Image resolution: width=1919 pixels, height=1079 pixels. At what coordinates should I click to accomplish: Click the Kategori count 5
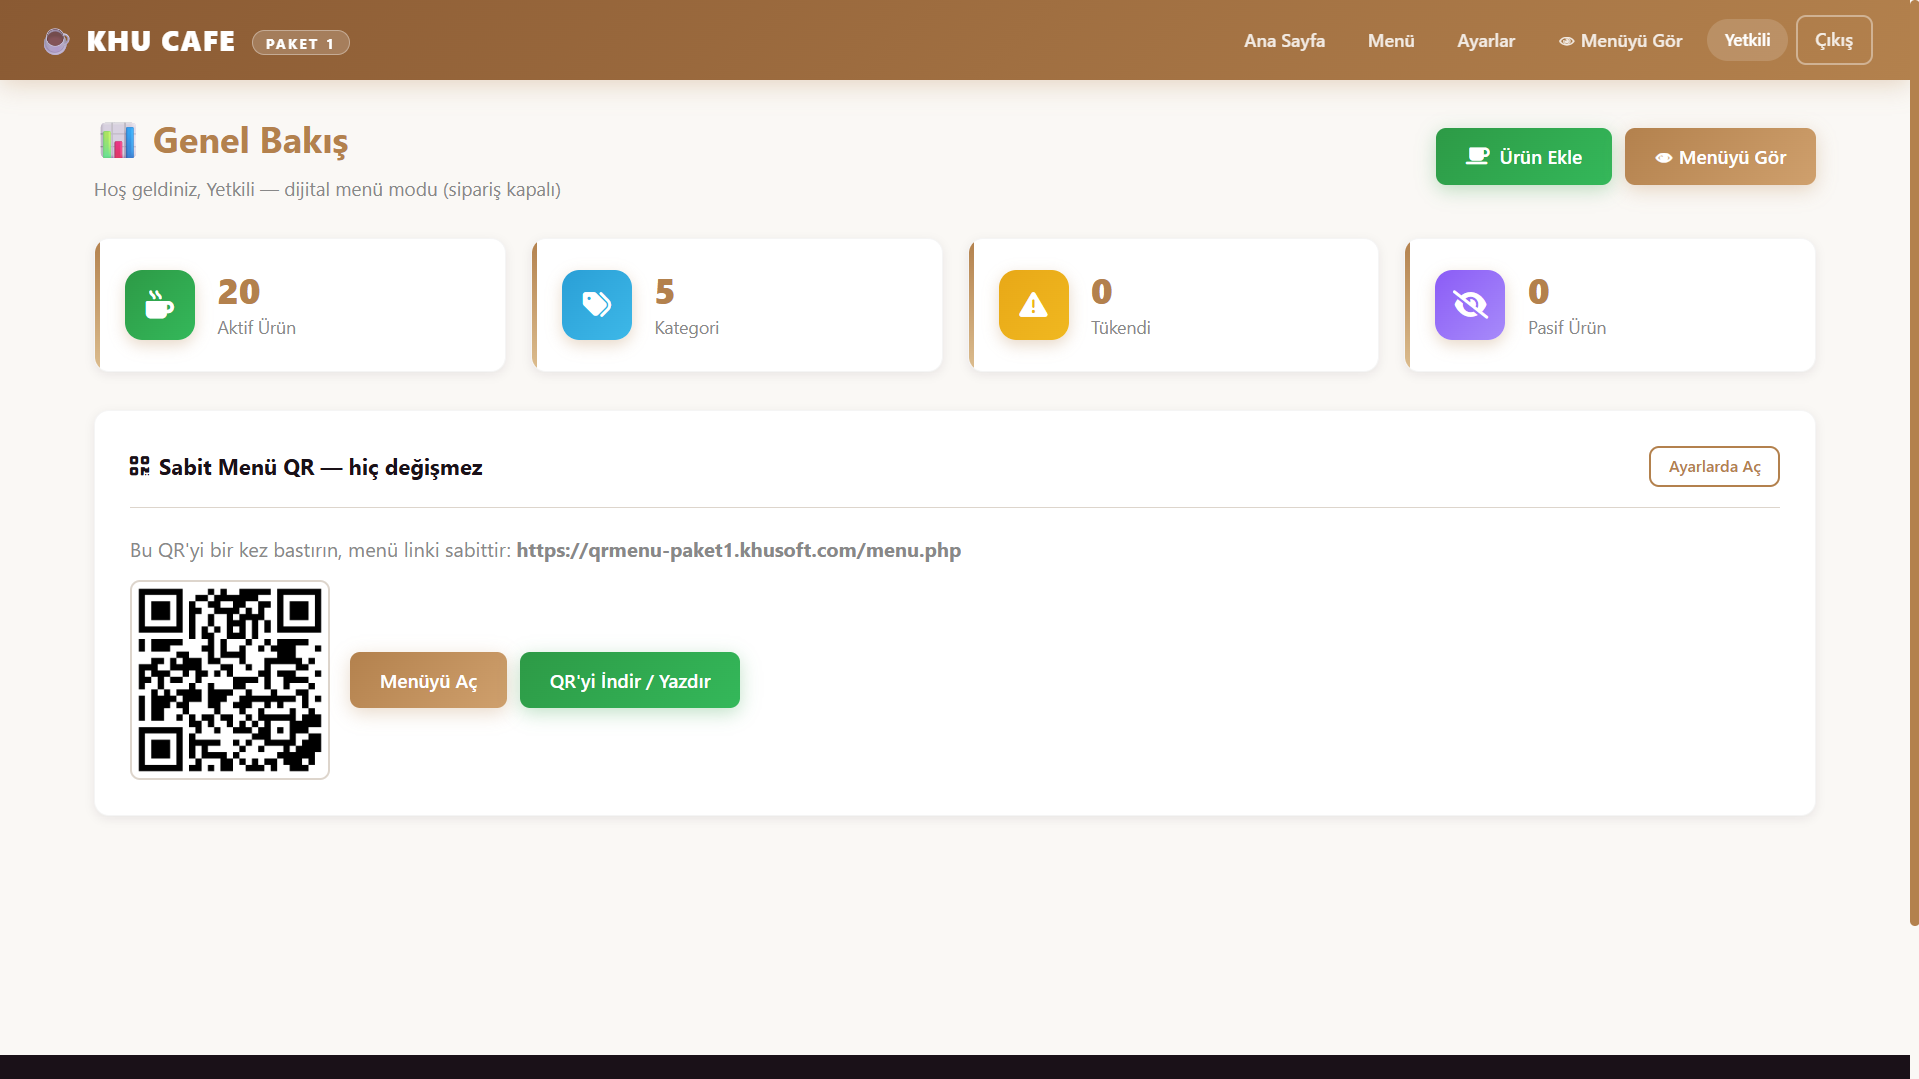[665, 292]
